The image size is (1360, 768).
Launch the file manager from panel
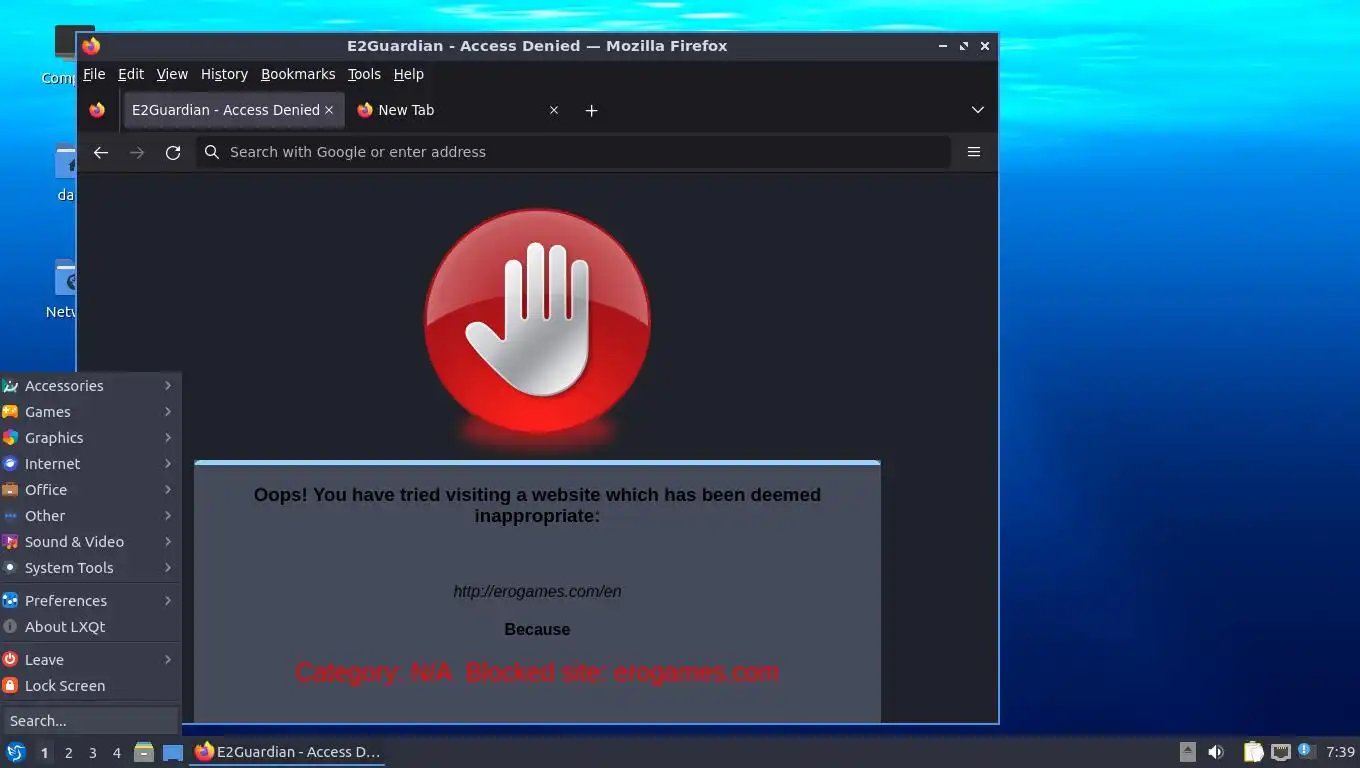pos(144,752)
